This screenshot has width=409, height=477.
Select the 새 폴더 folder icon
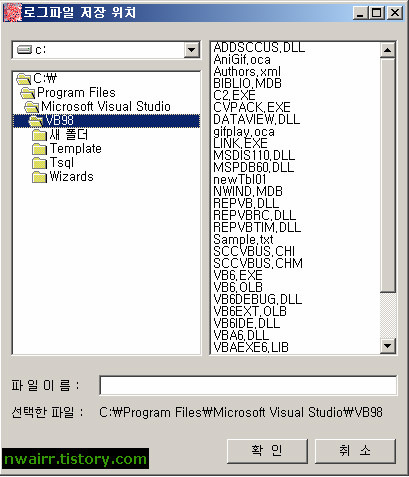[x=39, y=135]
